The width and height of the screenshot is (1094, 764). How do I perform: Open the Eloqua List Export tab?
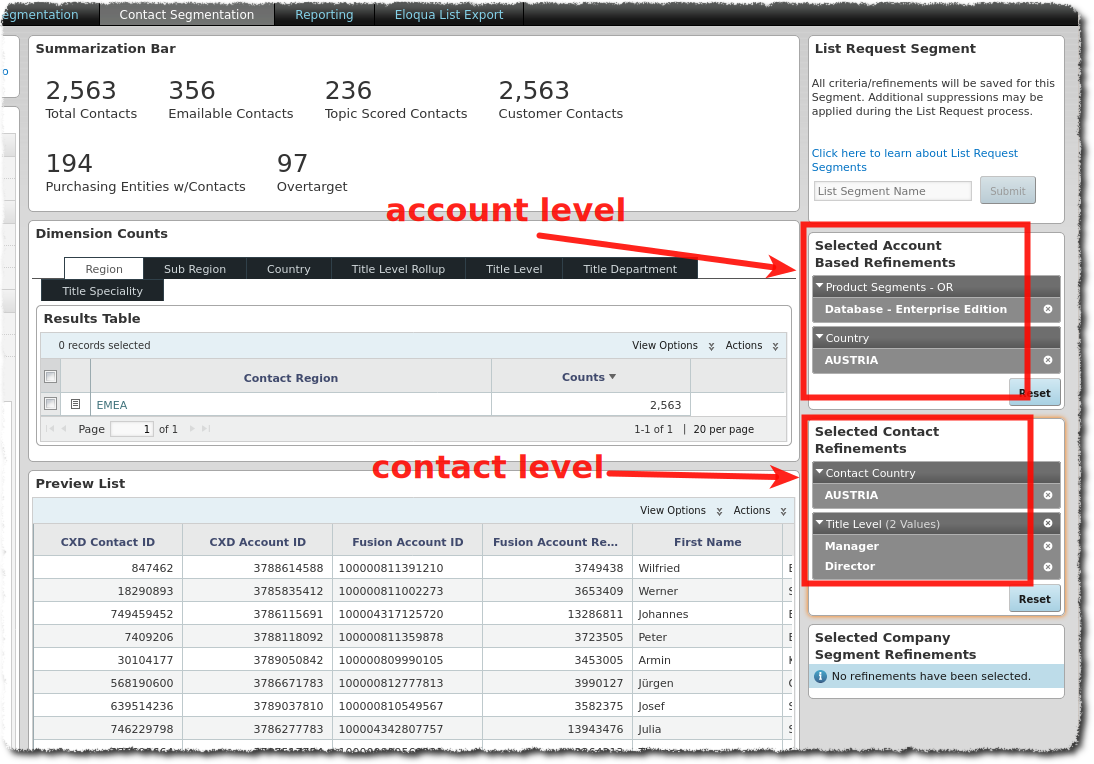[448, 15]
